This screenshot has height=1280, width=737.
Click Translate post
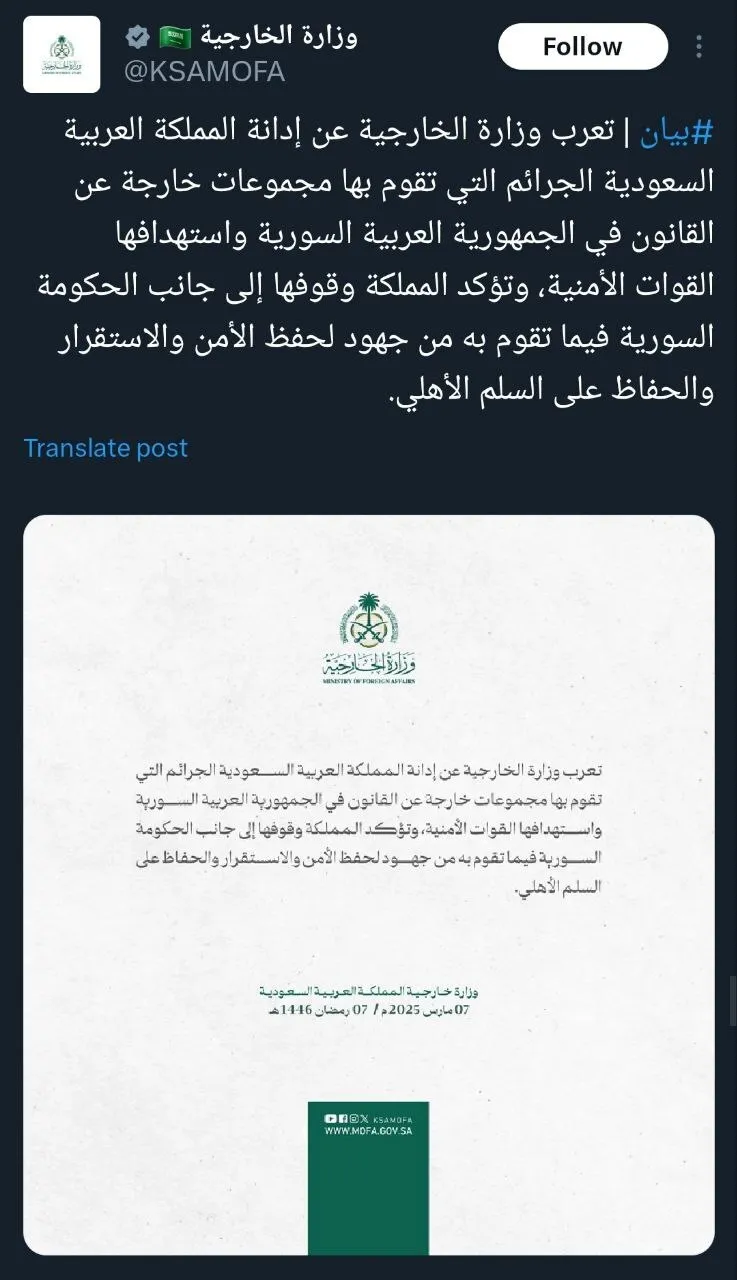106,448
